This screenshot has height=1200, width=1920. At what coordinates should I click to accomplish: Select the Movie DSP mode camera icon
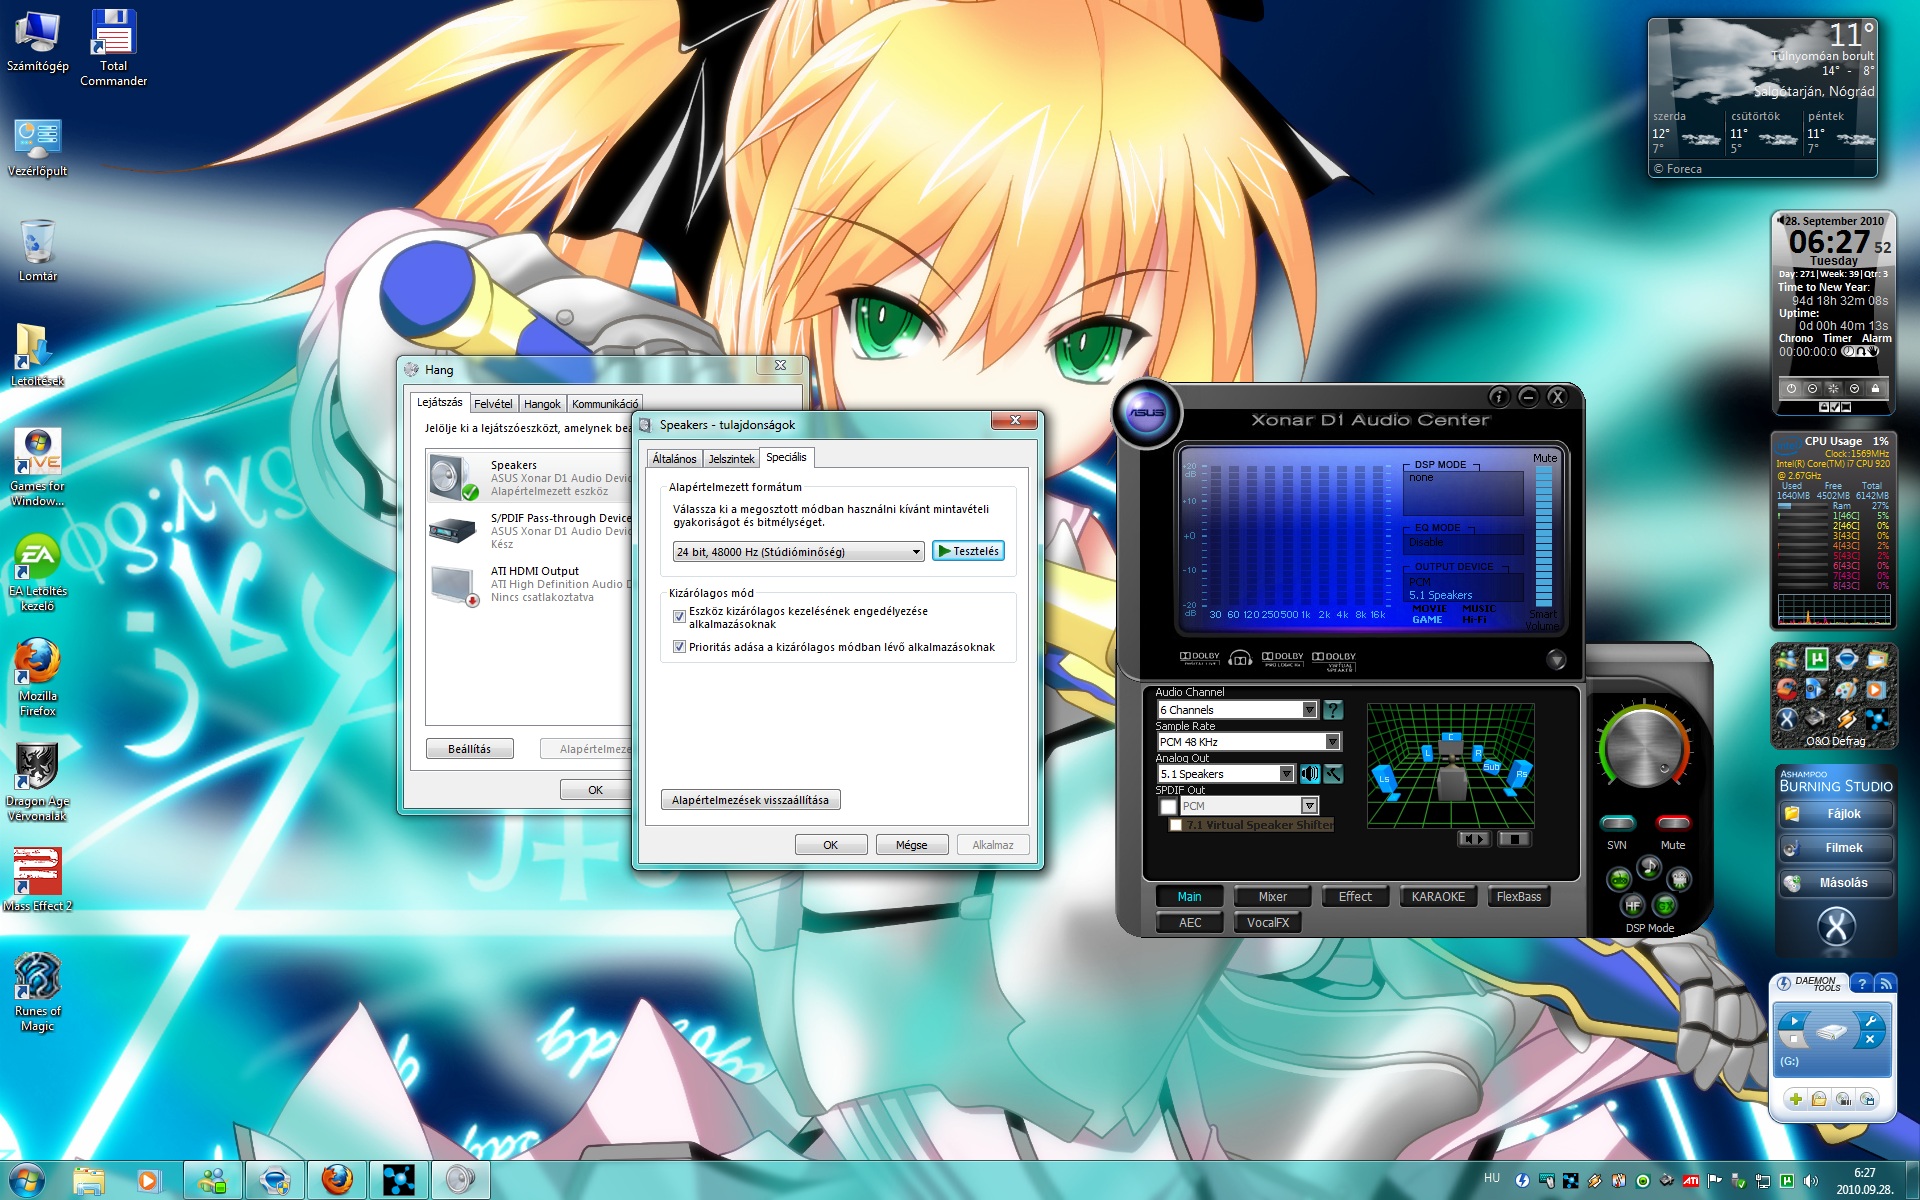tap(1680, 880)
